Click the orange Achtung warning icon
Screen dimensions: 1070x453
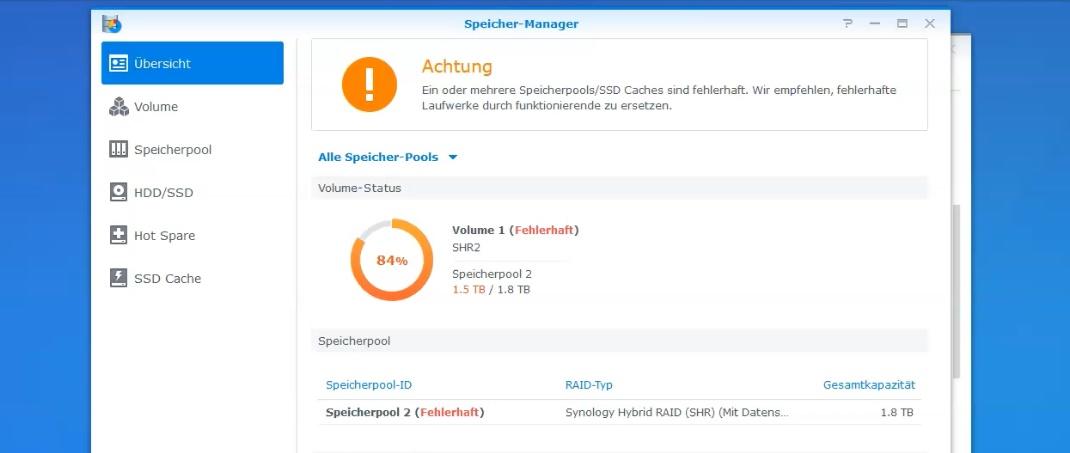(x=369, y=85)
